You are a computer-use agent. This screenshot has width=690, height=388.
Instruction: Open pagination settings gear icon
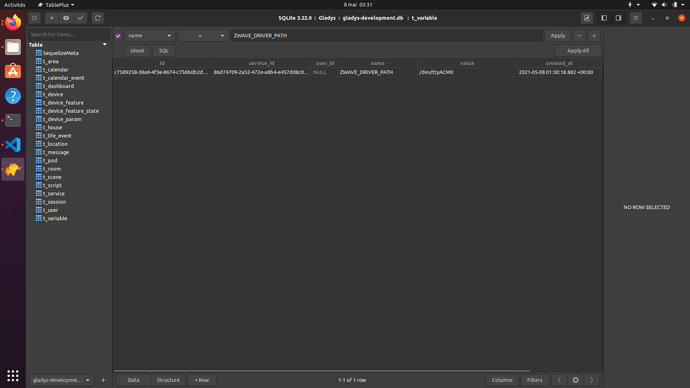[576, 380]
